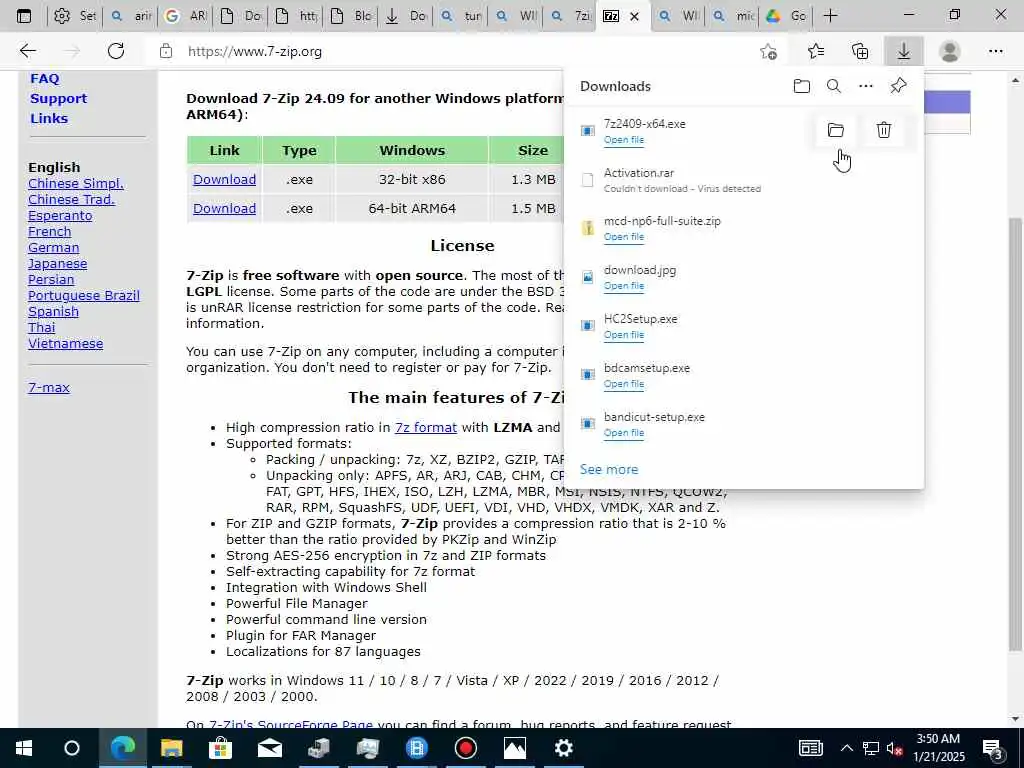
Task: Open File Explorer from the taskbar
Action: (172, 748)
